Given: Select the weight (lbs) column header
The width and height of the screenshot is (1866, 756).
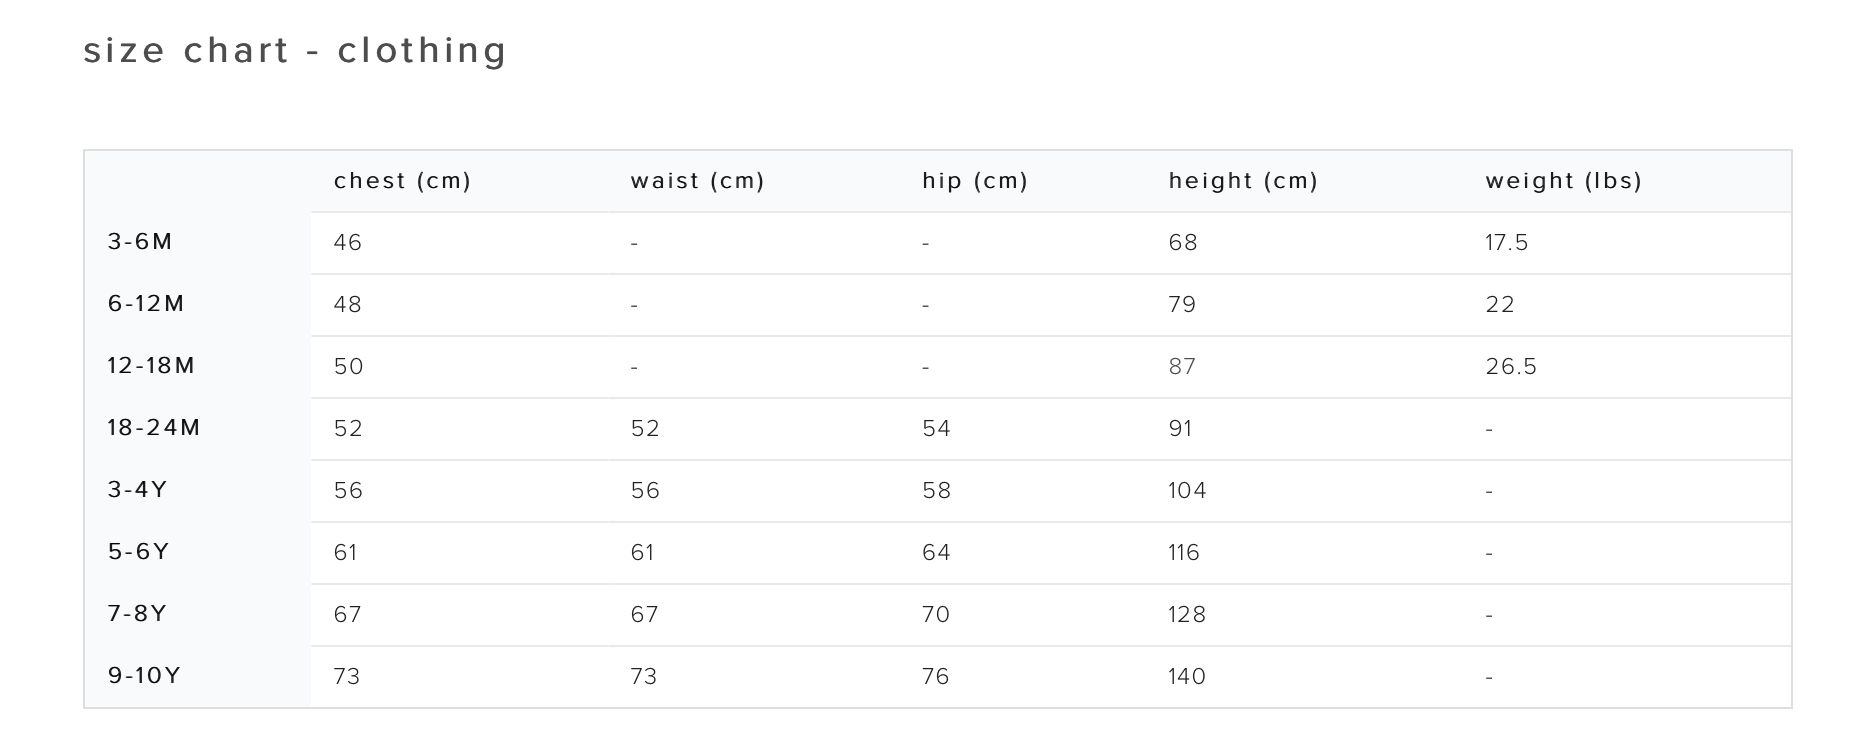Looking at the screenshot, I should [1564, 181].
